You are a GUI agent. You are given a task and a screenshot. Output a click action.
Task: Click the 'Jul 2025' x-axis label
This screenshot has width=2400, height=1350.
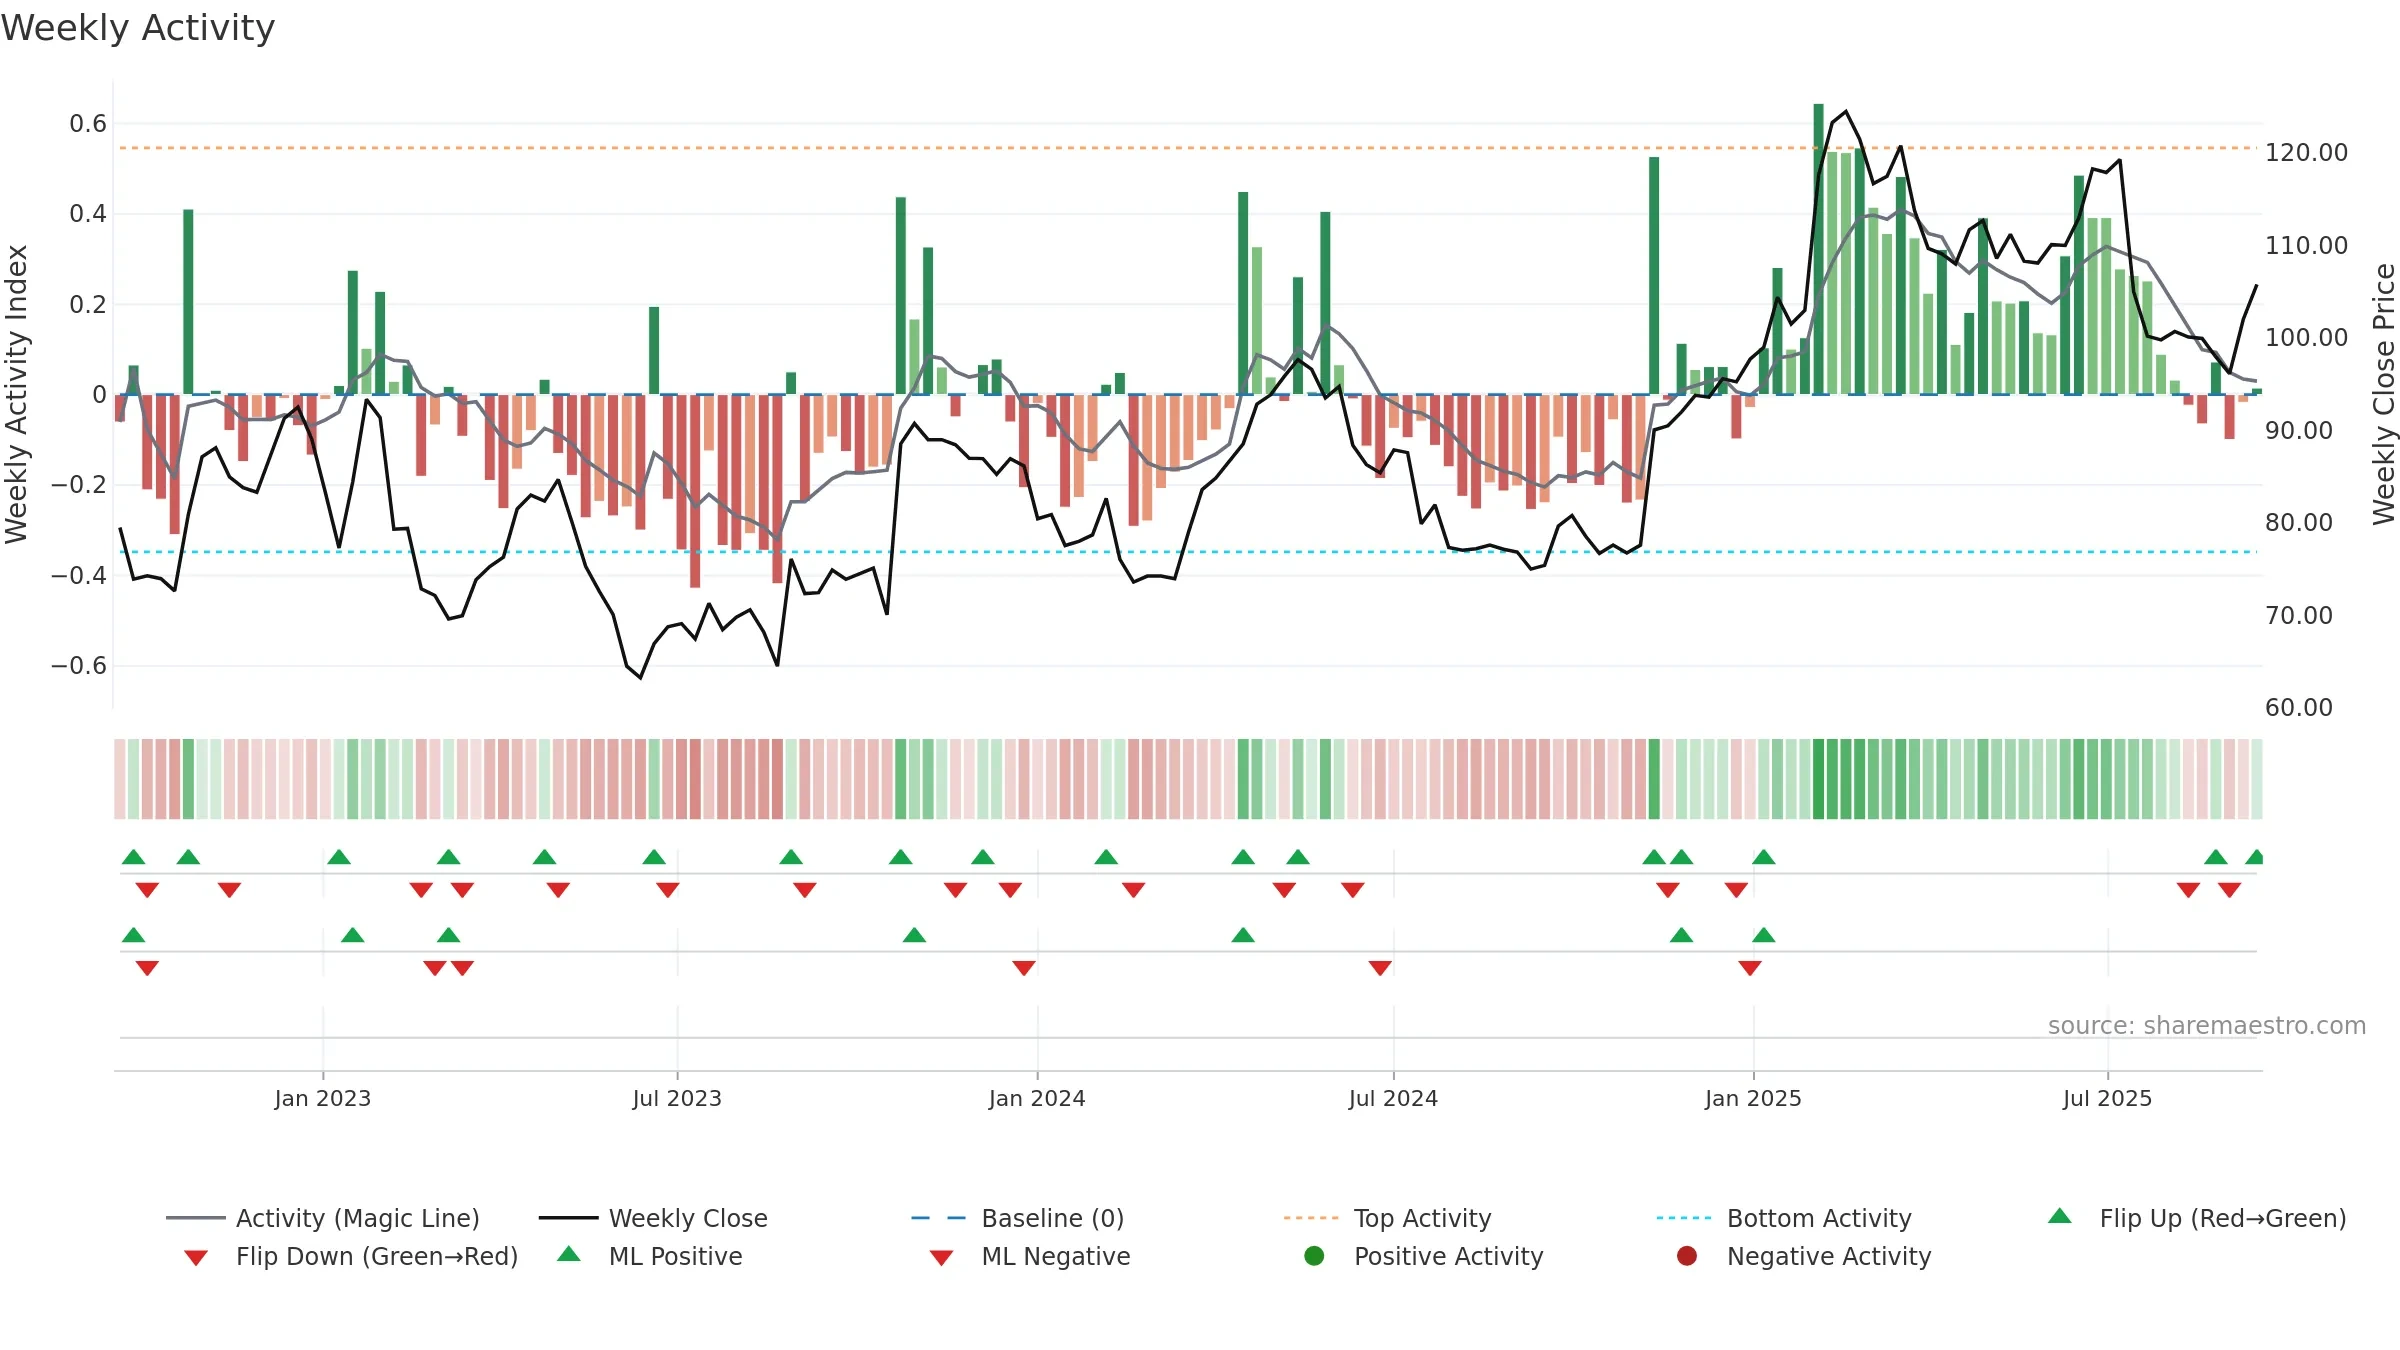tap(2107, 1098)
